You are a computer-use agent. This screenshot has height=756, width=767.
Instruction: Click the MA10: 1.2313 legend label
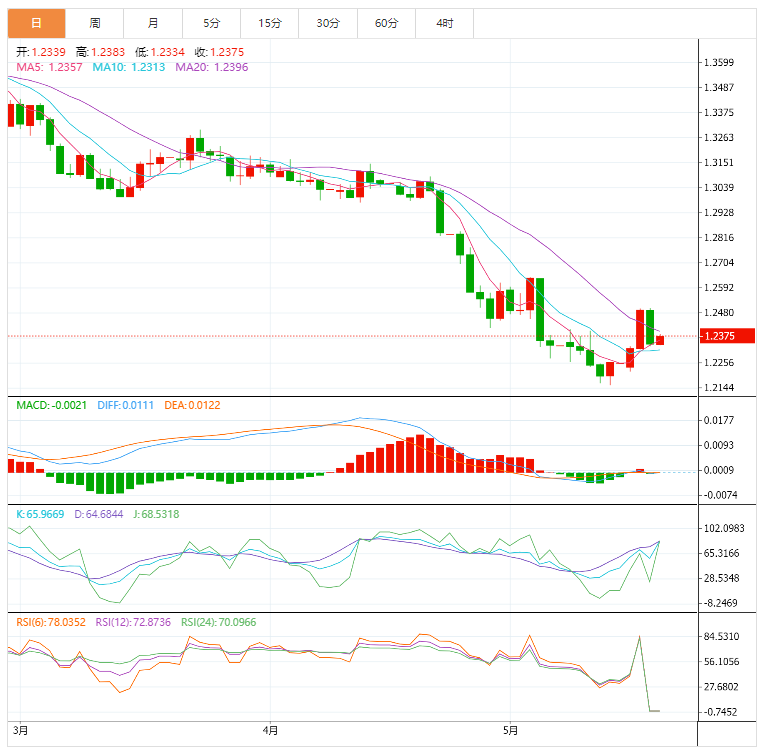[x=129, y=67]
